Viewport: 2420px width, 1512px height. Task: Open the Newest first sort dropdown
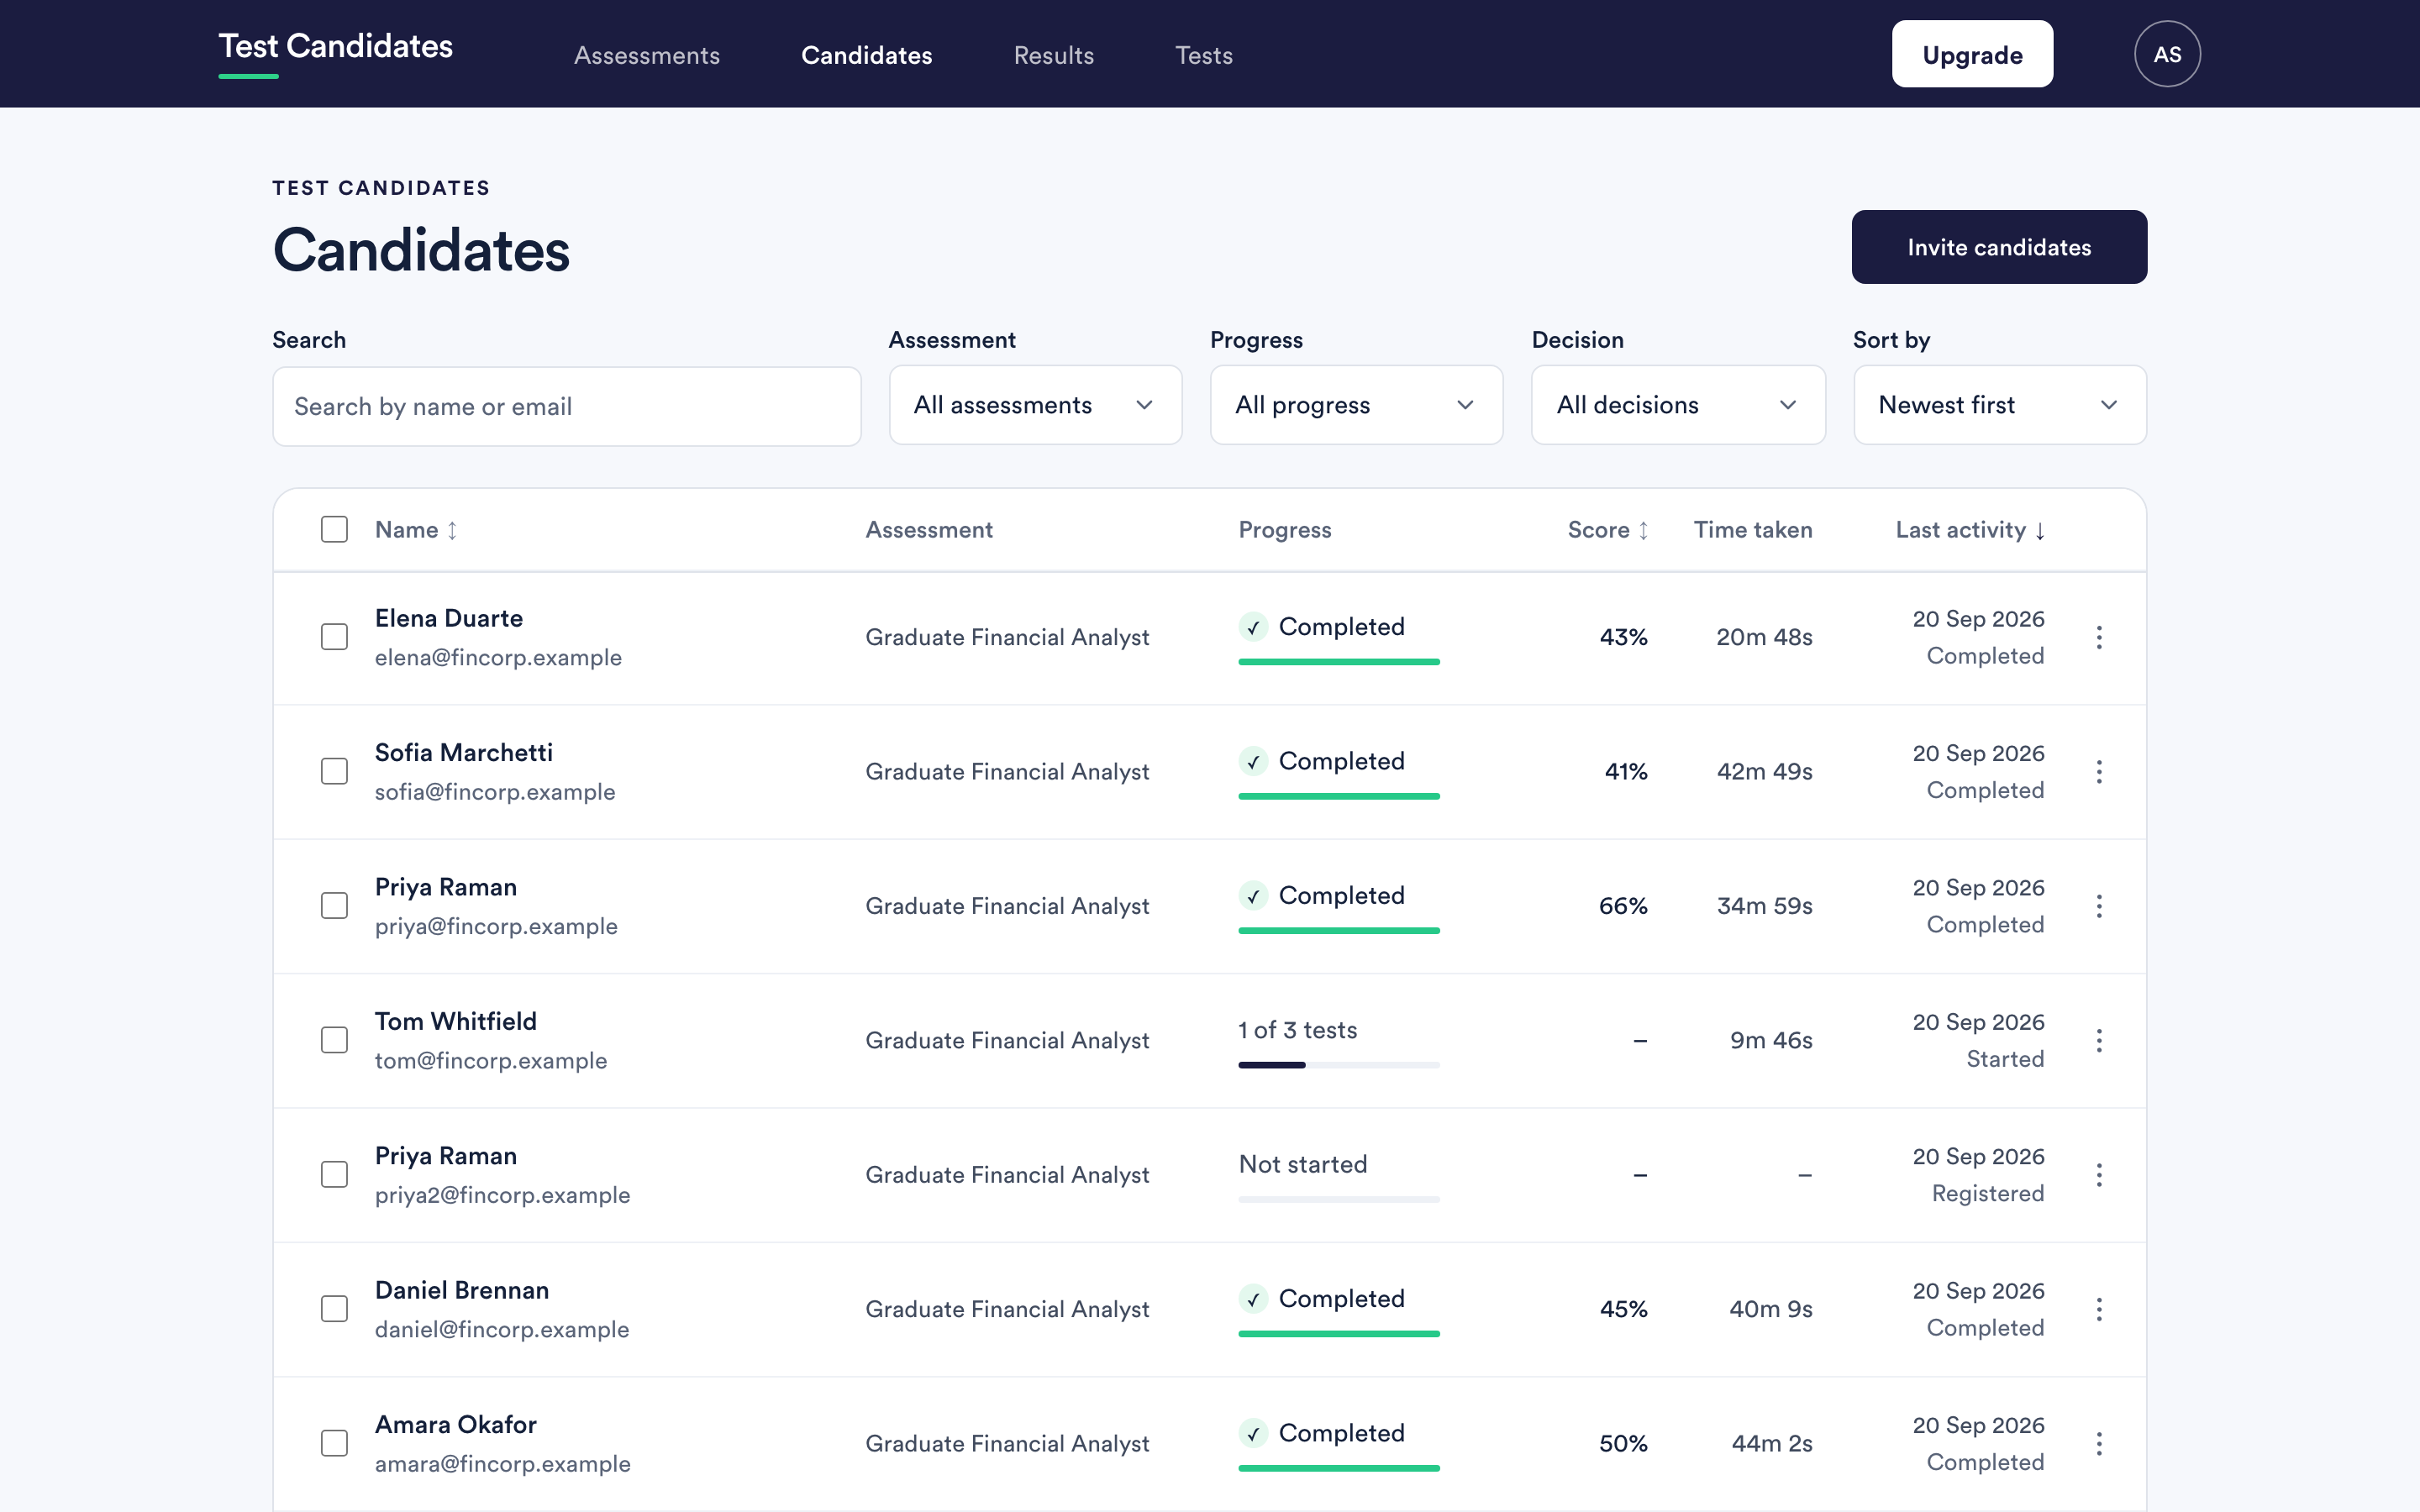tap(1999, 405)
